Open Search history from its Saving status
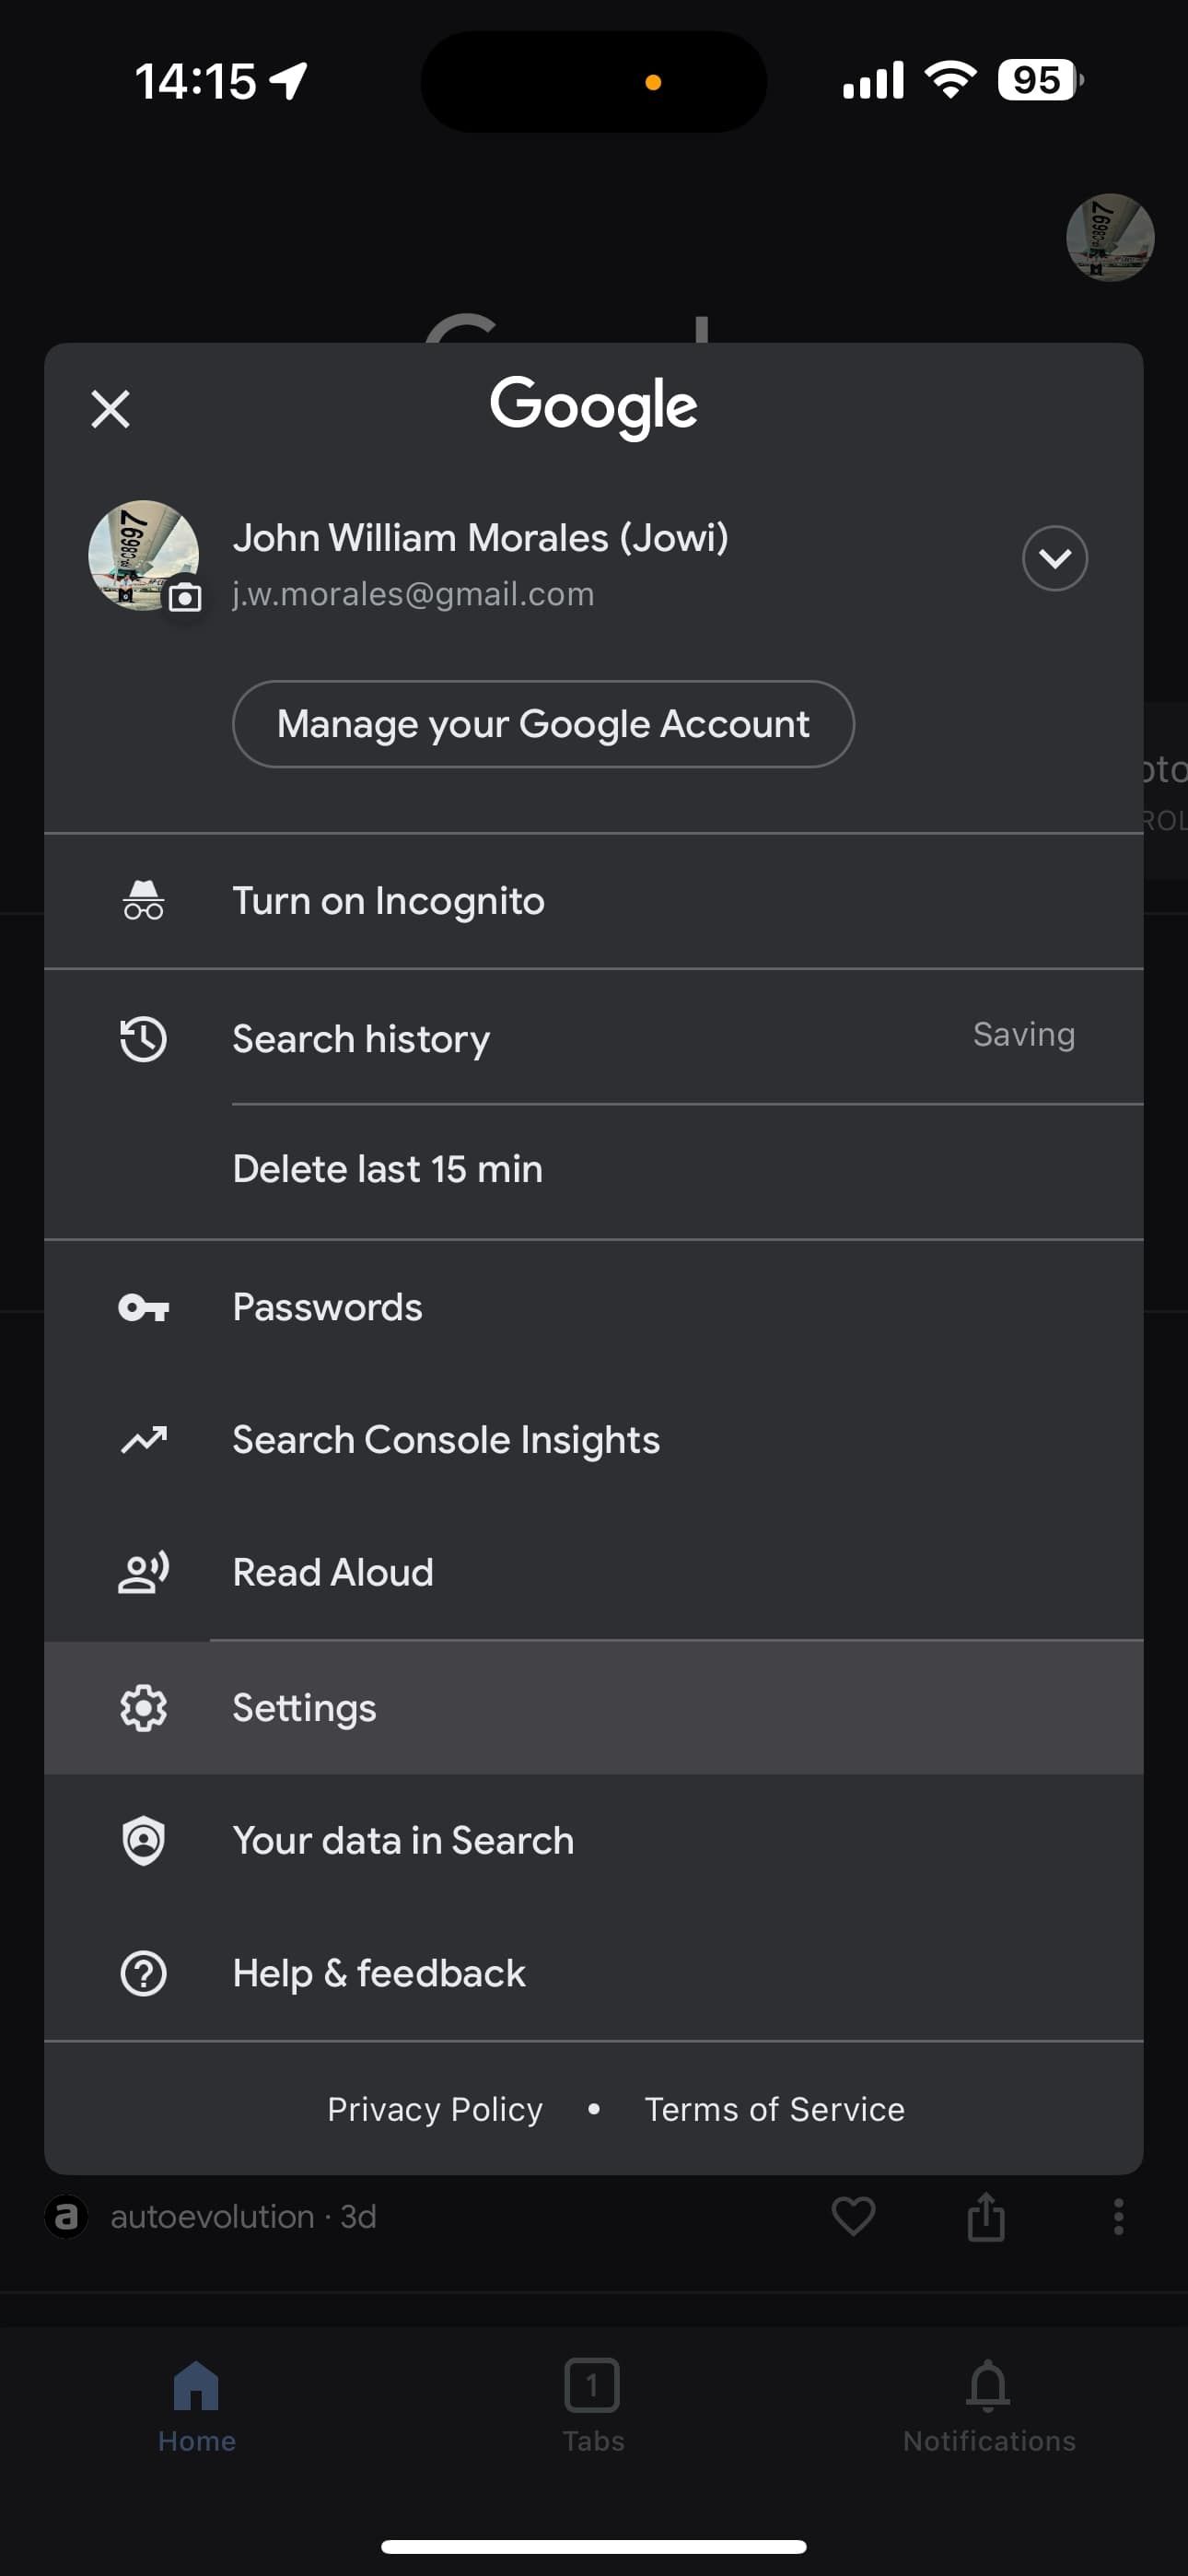This screenshot has width=1188, height=2576. pyautogui.click(x=1023, y=1034)
